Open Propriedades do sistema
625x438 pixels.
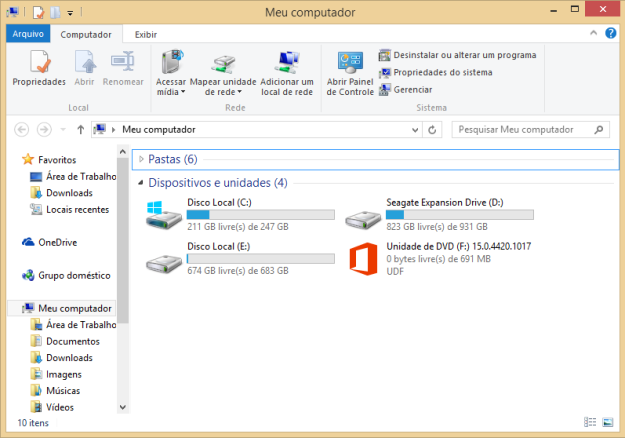tap(435, 73)
